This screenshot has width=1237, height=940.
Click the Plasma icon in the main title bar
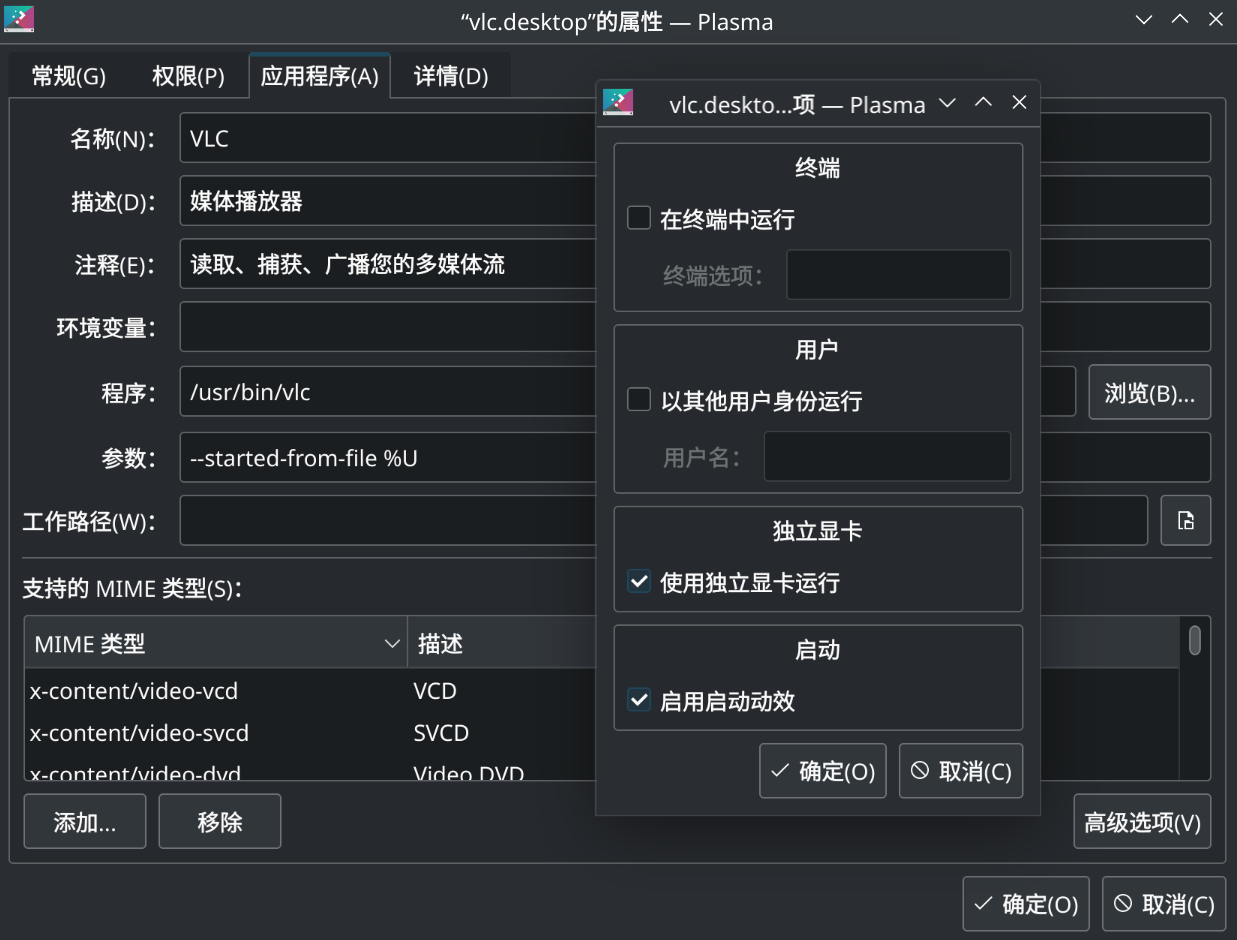coord(18,19)
